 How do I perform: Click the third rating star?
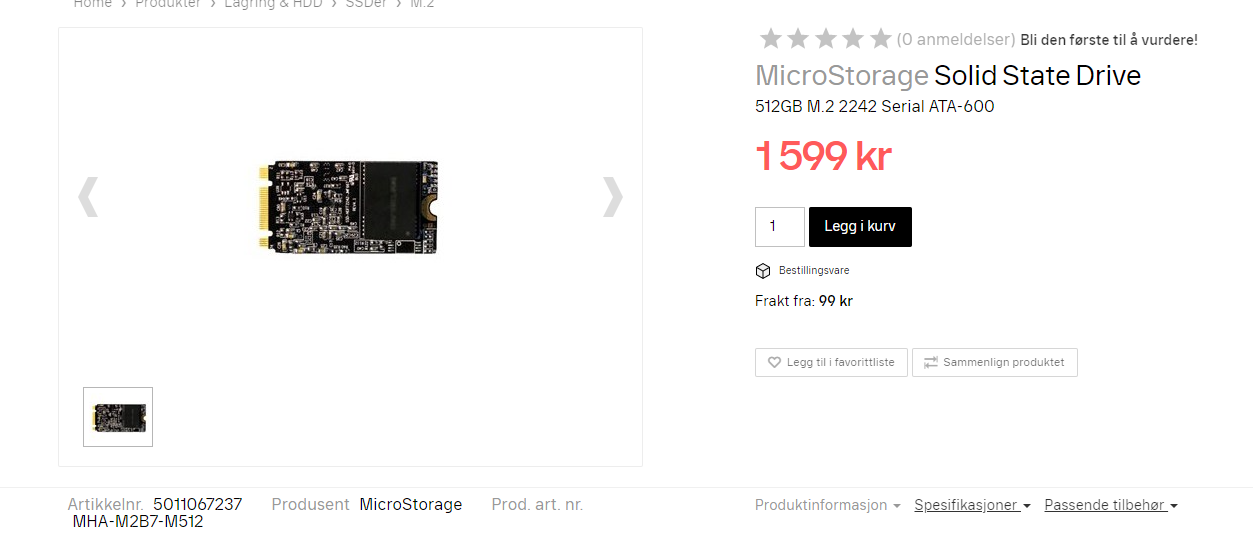825,39
